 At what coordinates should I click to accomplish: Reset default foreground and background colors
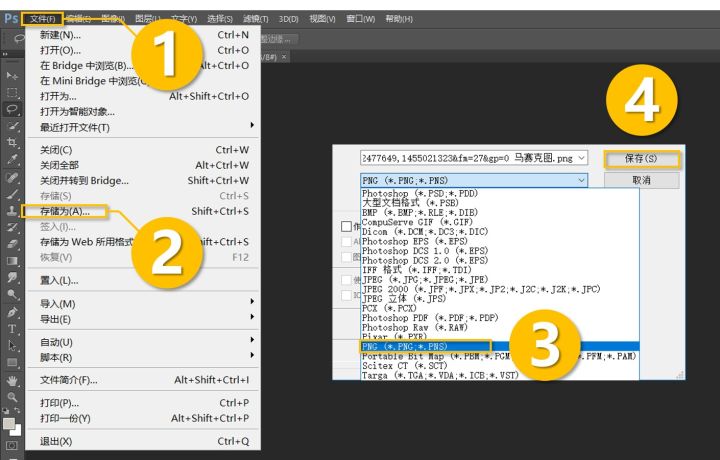(5, 410)
